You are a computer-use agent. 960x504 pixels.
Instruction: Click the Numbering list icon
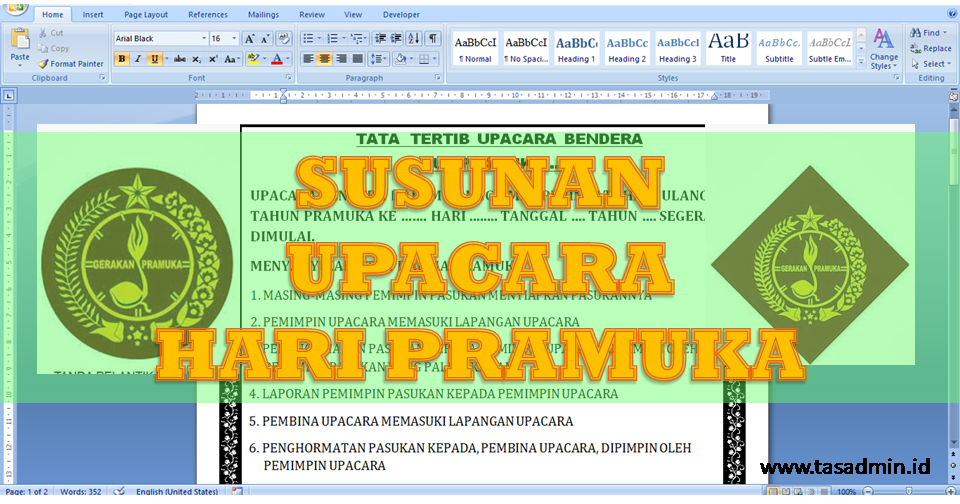(332, 39)
